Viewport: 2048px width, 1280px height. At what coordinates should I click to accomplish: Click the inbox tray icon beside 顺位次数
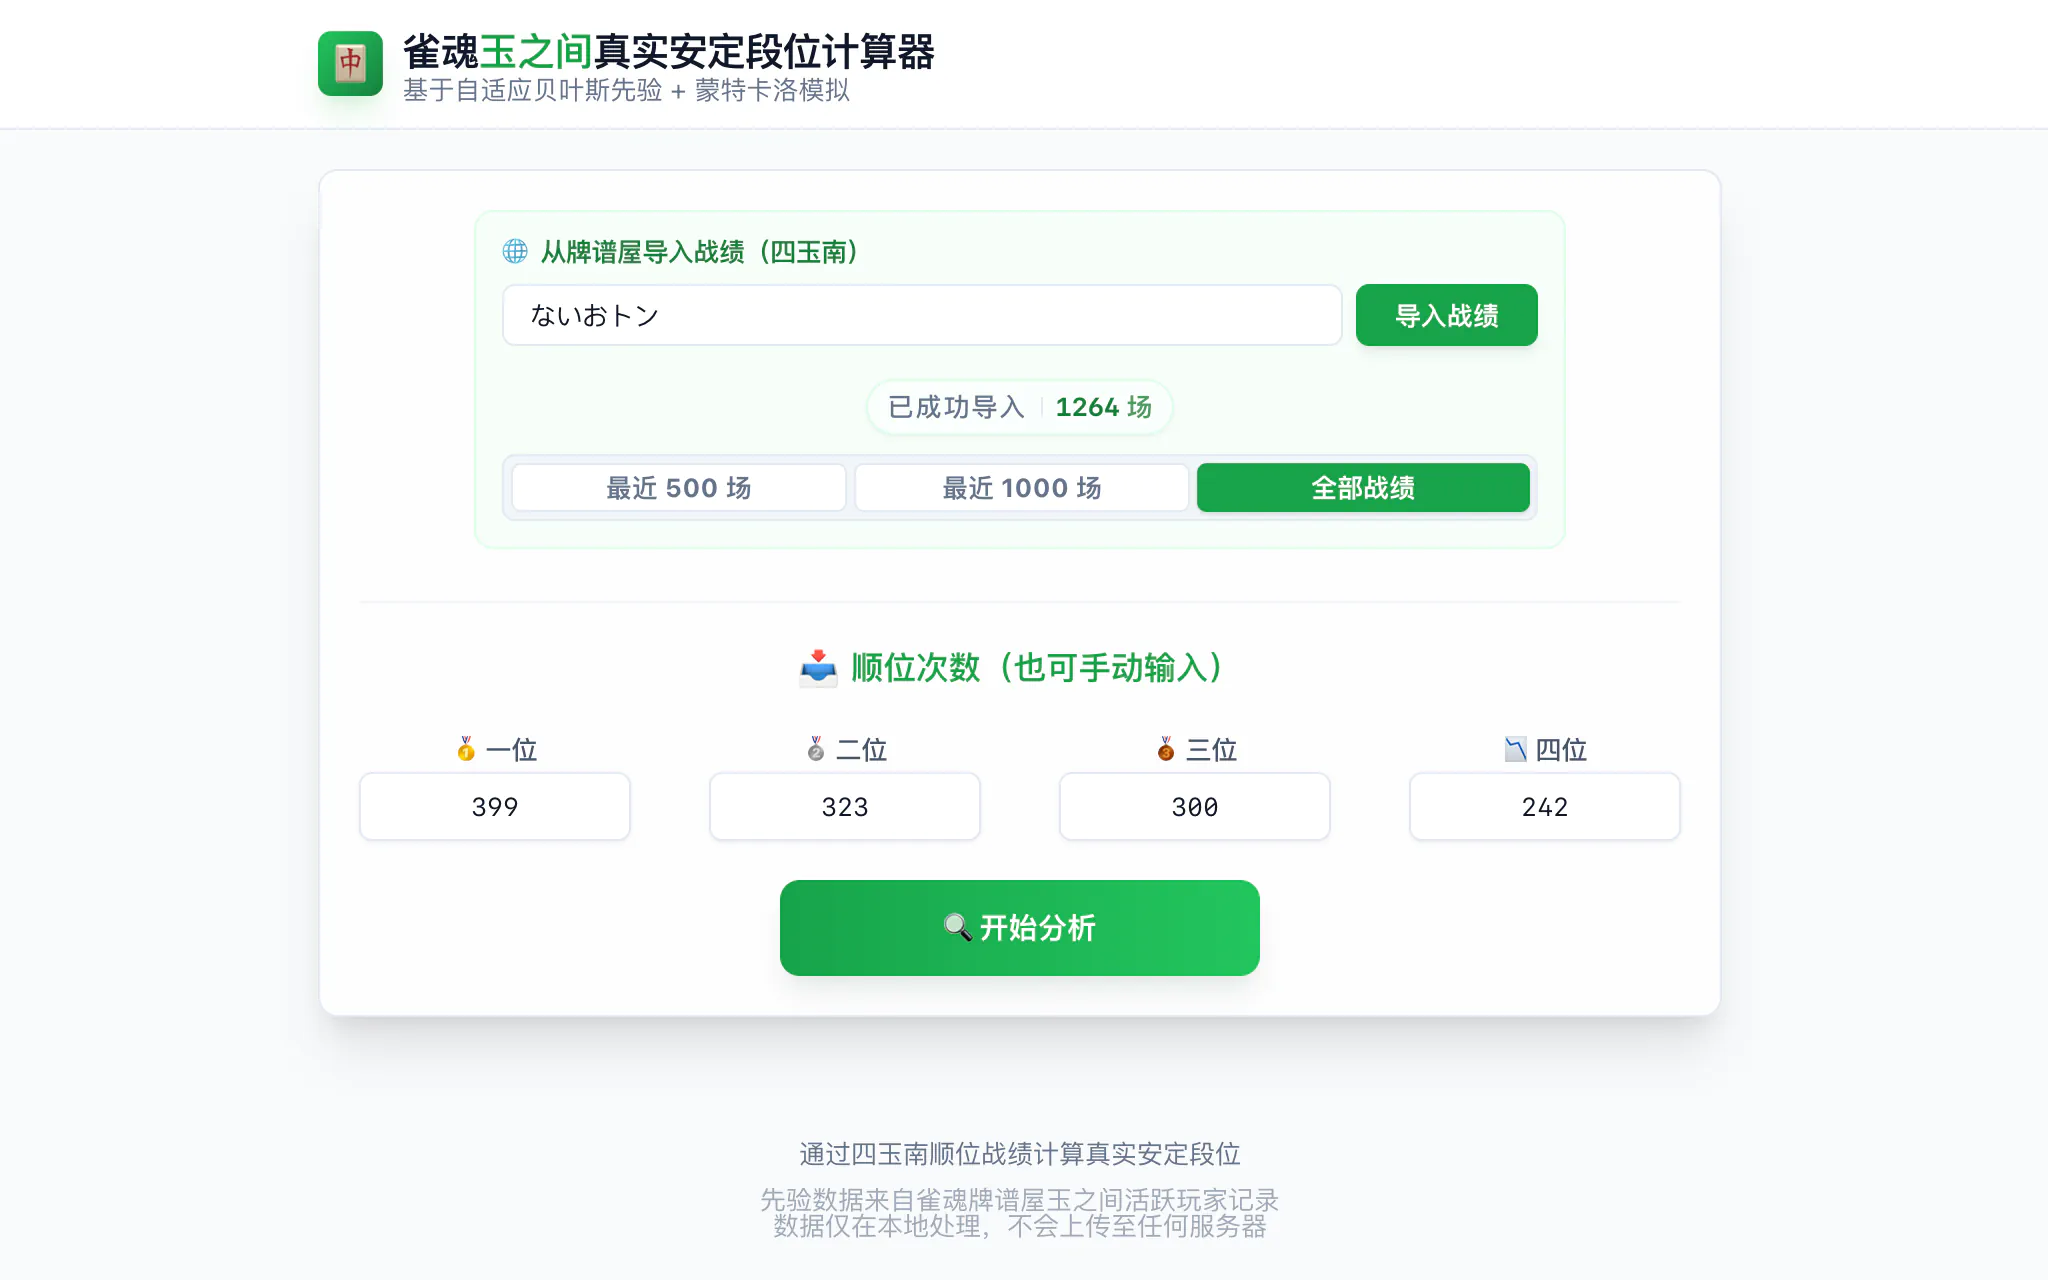click(x=818, y=667)
